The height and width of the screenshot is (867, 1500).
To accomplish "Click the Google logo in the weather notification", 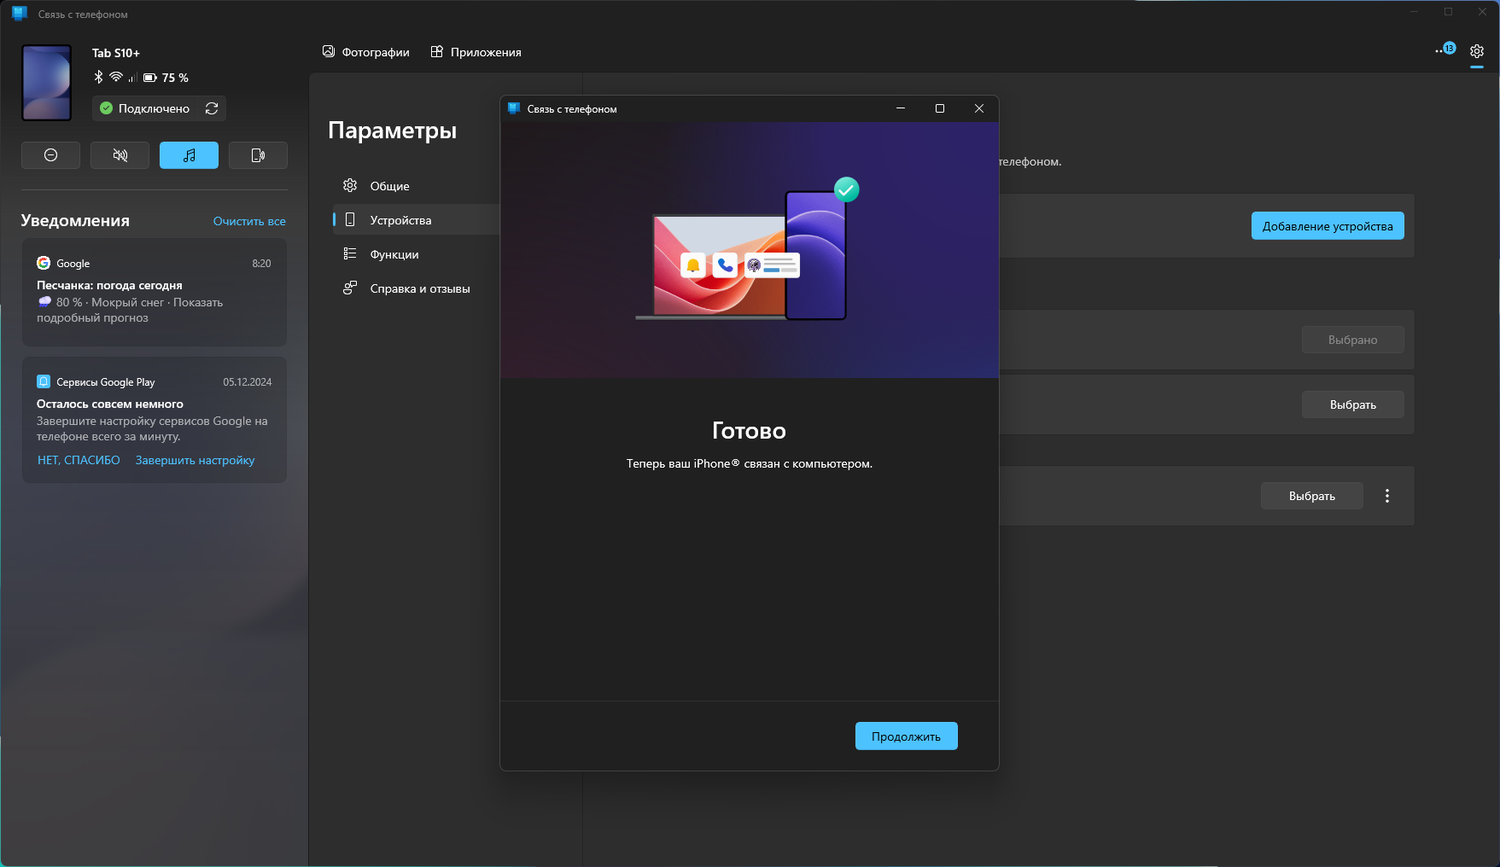I will coord(43,263).
